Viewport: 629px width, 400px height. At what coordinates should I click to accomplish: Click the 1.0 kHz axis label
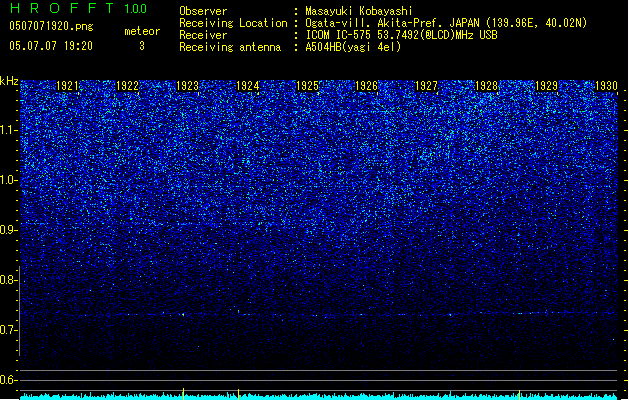pyautogui.click(x=8, y=180)
